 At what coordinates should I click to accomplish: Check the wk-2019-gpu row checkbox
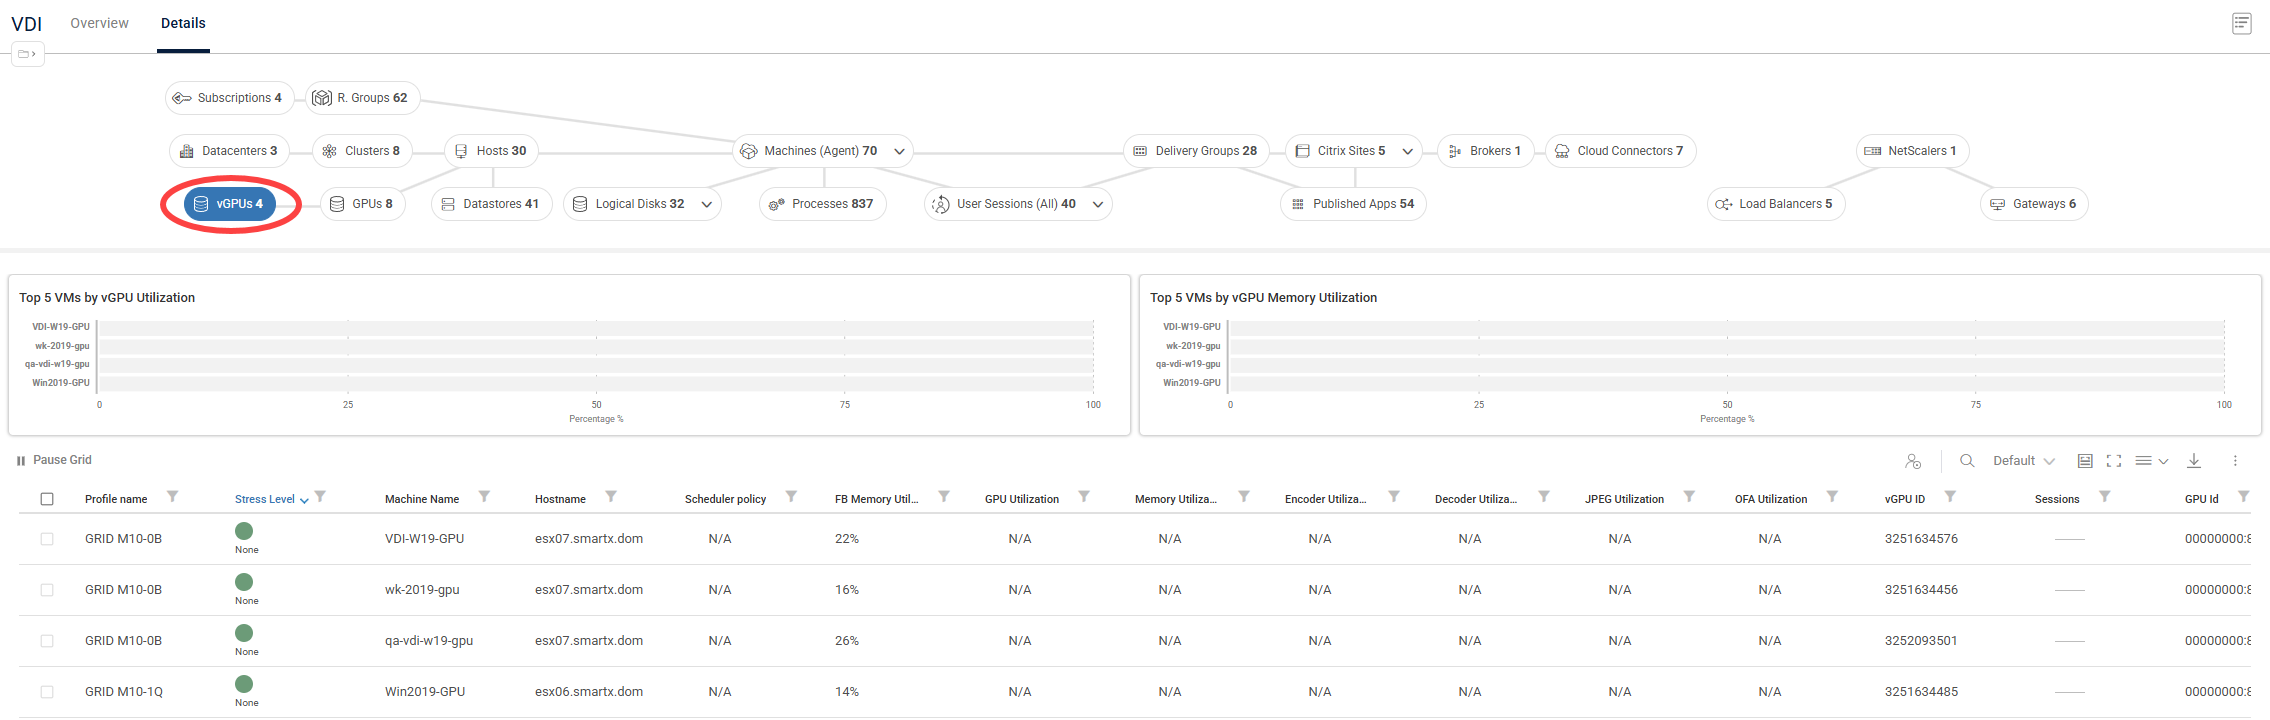tap(47, 590)
